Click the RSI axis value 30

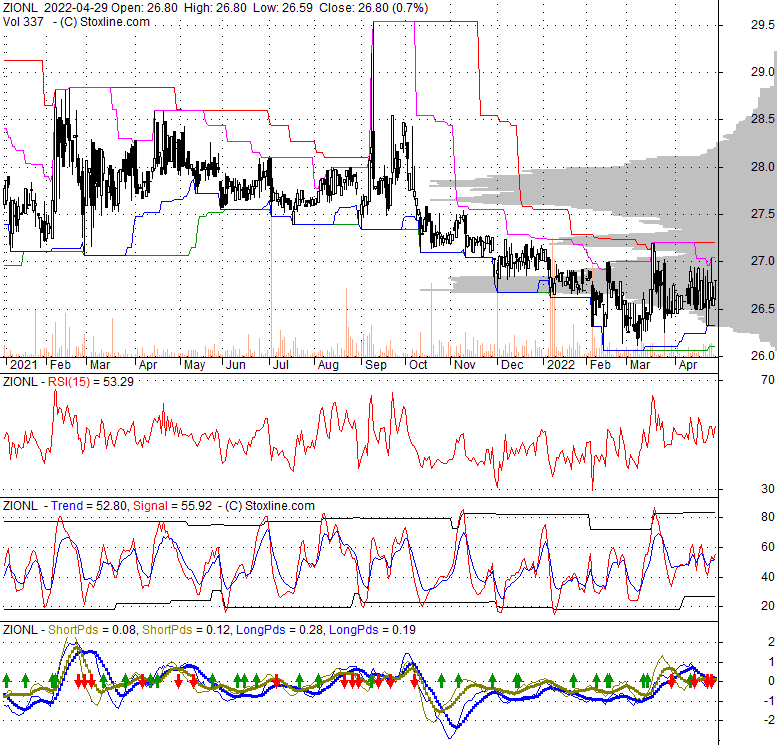click(768, 489)
